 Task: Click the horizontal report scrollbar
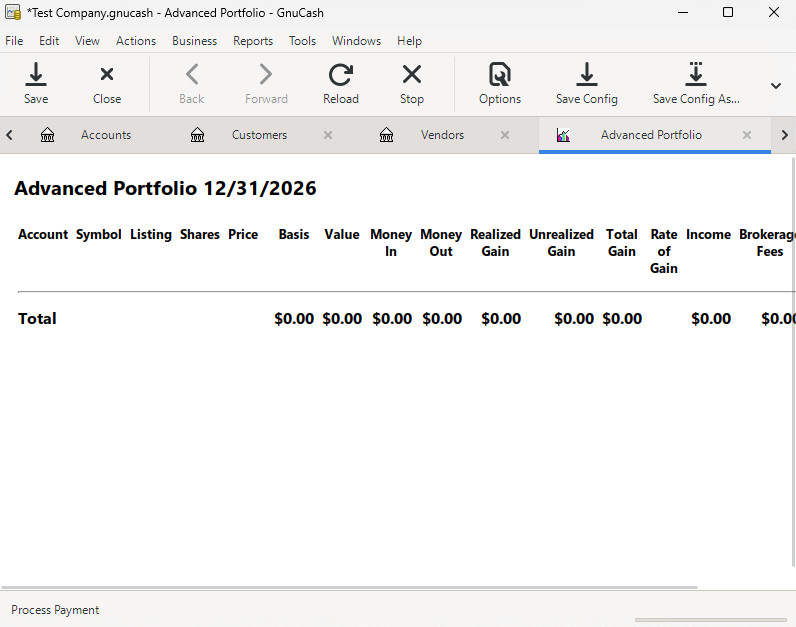point(349,587)
